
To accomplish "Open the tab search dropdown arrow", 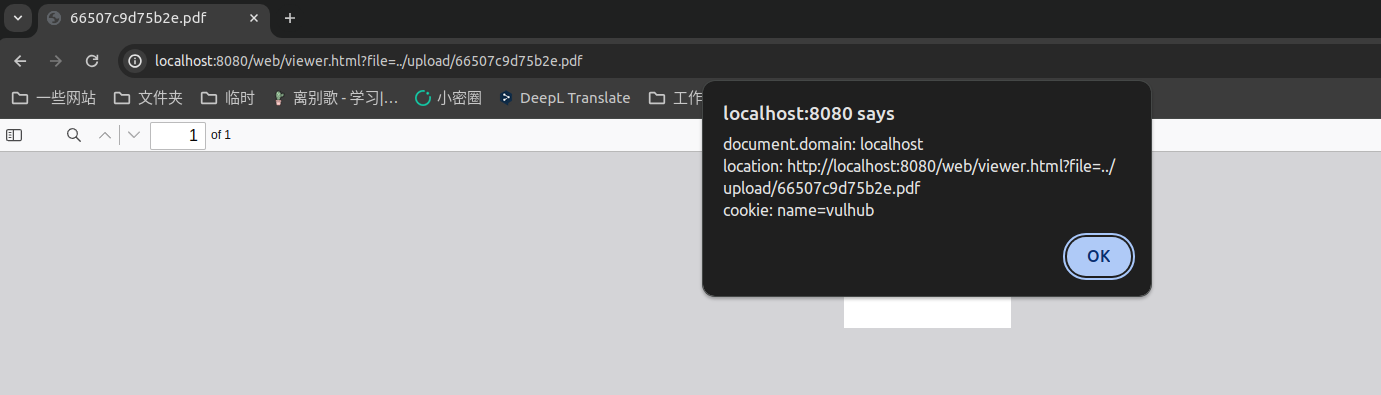I will (17, 18).
